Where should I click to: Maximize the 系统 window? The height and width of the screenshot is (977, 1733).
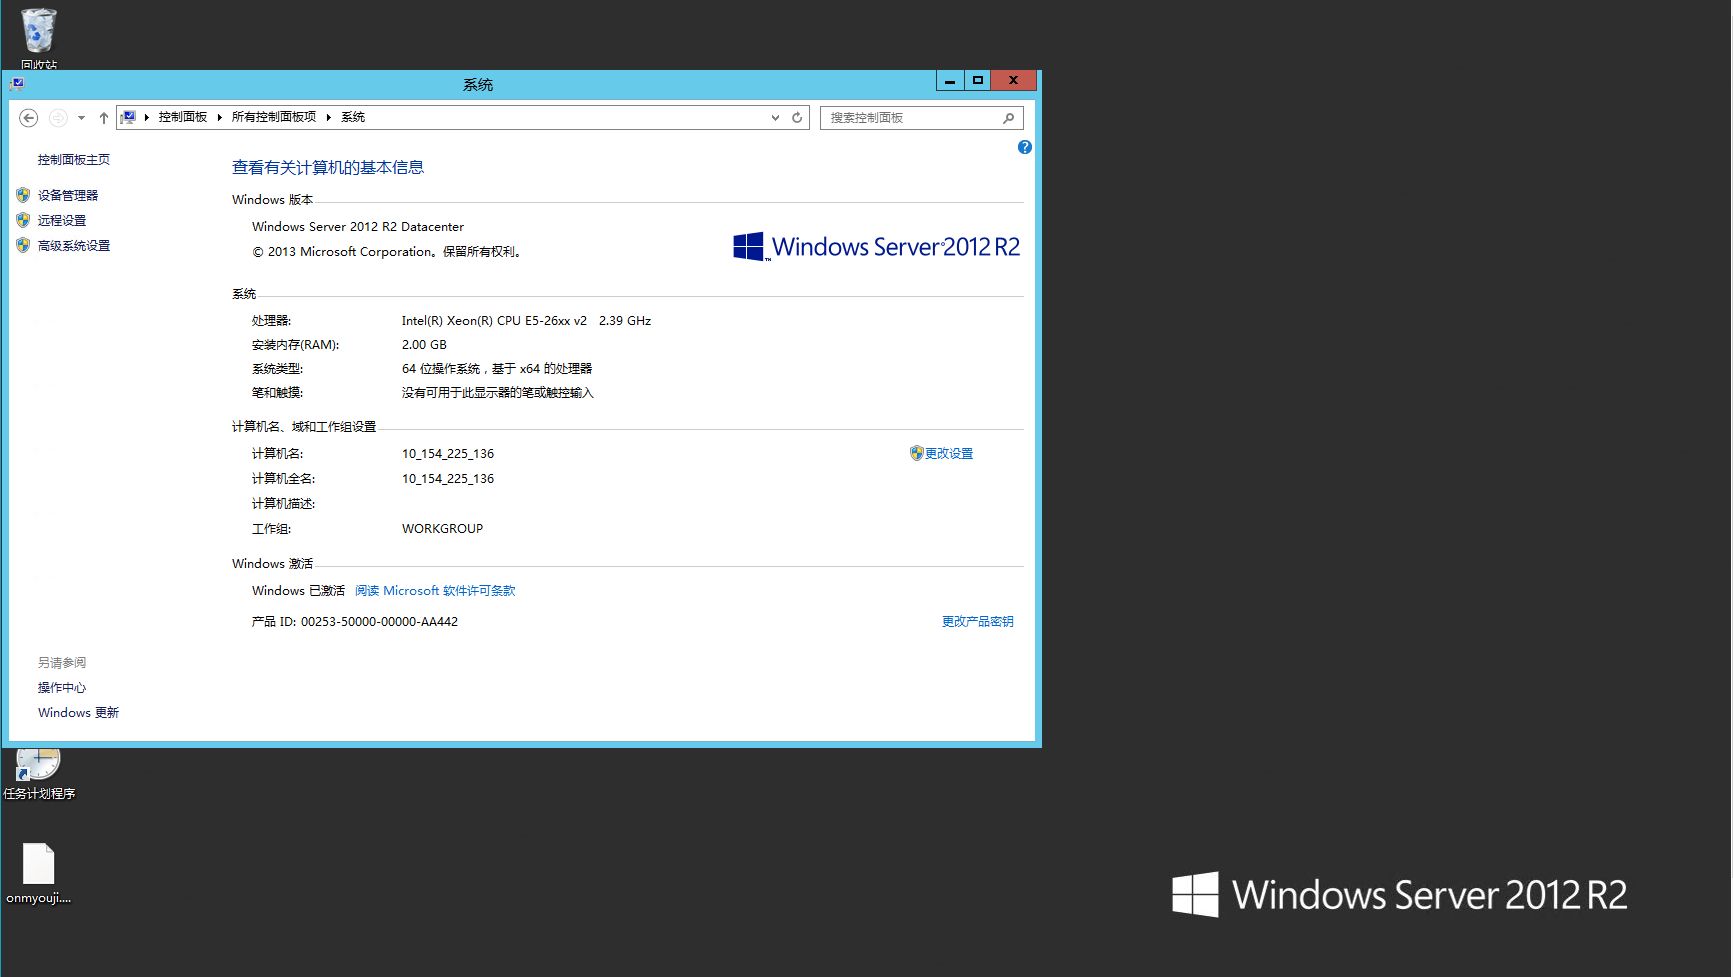tap(978, 81)
